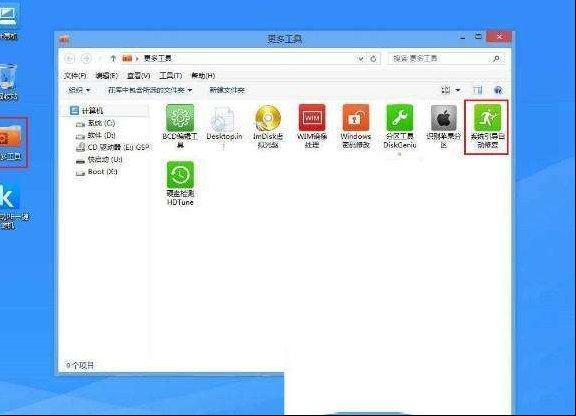
Task: Open the boot repair running-man icon
Action: pyautogui.click(x=487, y=118)
